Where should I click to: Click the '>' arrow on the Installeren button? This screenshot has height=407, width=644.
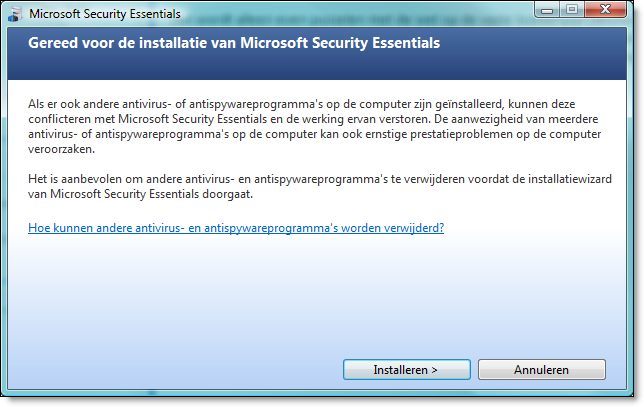point(434,370)
